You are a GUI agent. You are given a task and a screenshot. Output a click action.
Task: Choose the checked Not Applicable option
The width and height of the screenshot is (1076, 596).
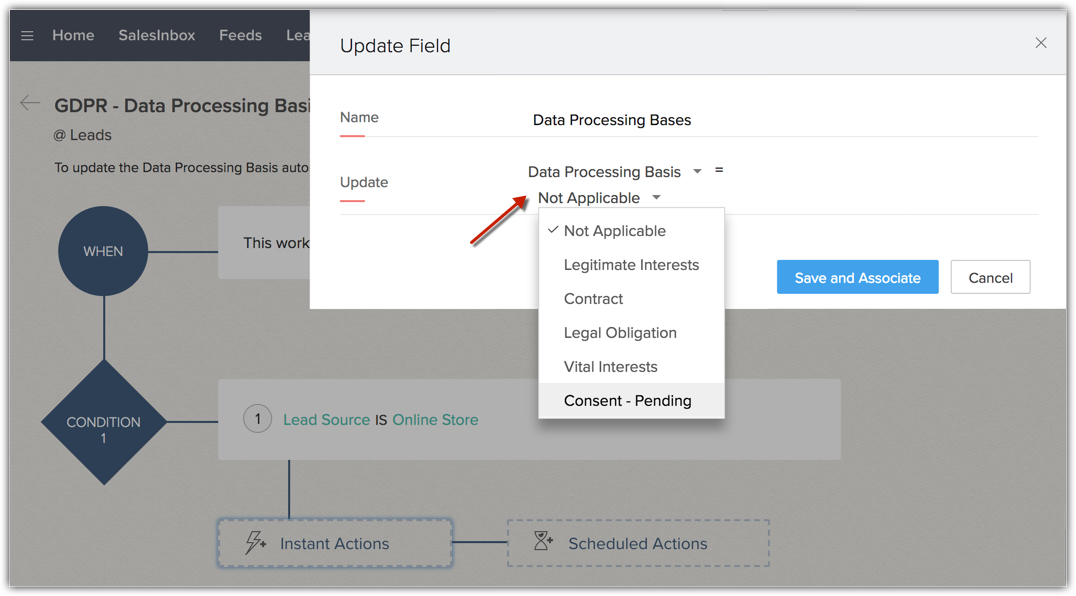(614, 231)
